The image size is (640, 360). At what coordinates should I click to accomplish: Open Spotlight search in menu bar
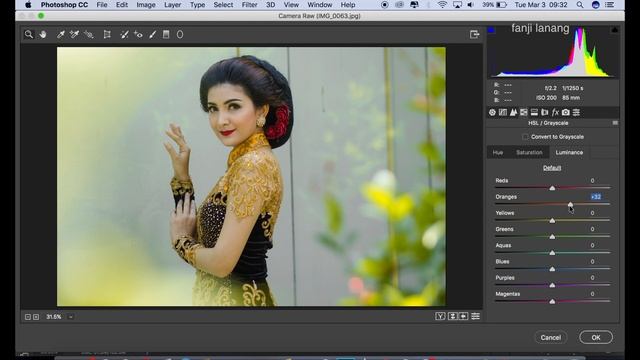[x=580, y=5]
